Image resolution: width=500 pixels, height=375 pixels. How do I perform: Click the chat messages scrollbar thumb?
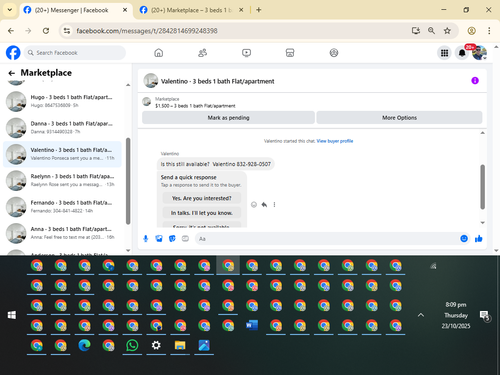pos(482,187)
